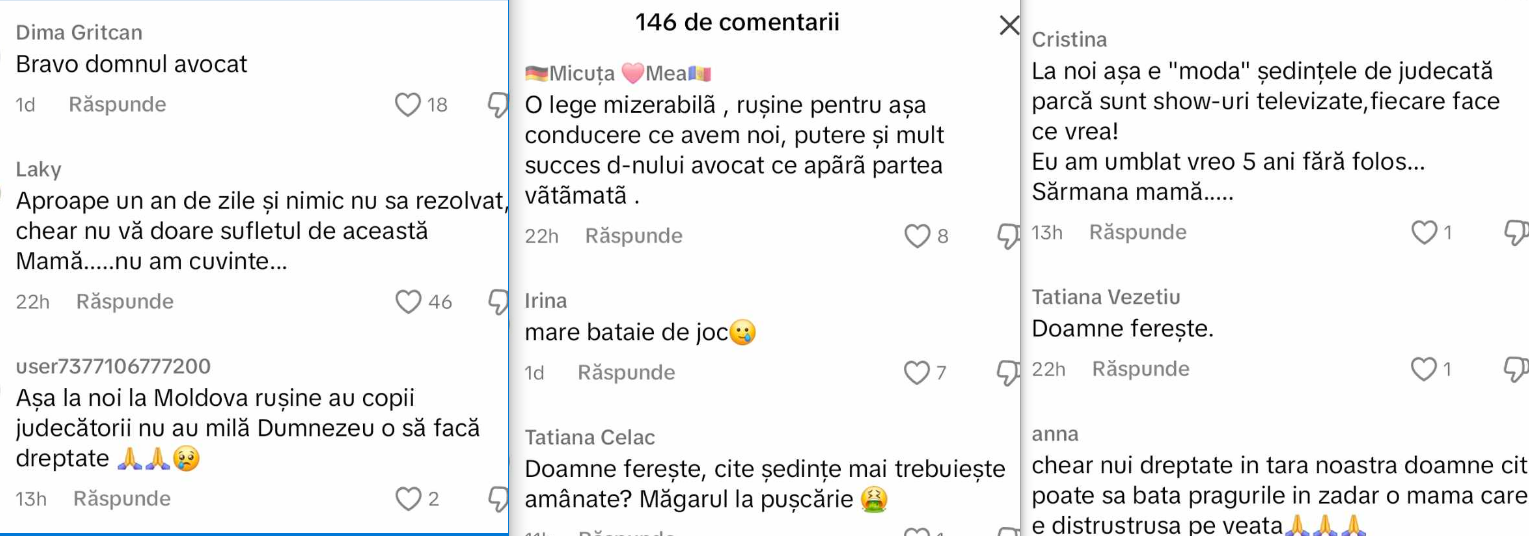Open Laky's profile from username
This screenshot has height=536, width=1529.
[38, 170]
